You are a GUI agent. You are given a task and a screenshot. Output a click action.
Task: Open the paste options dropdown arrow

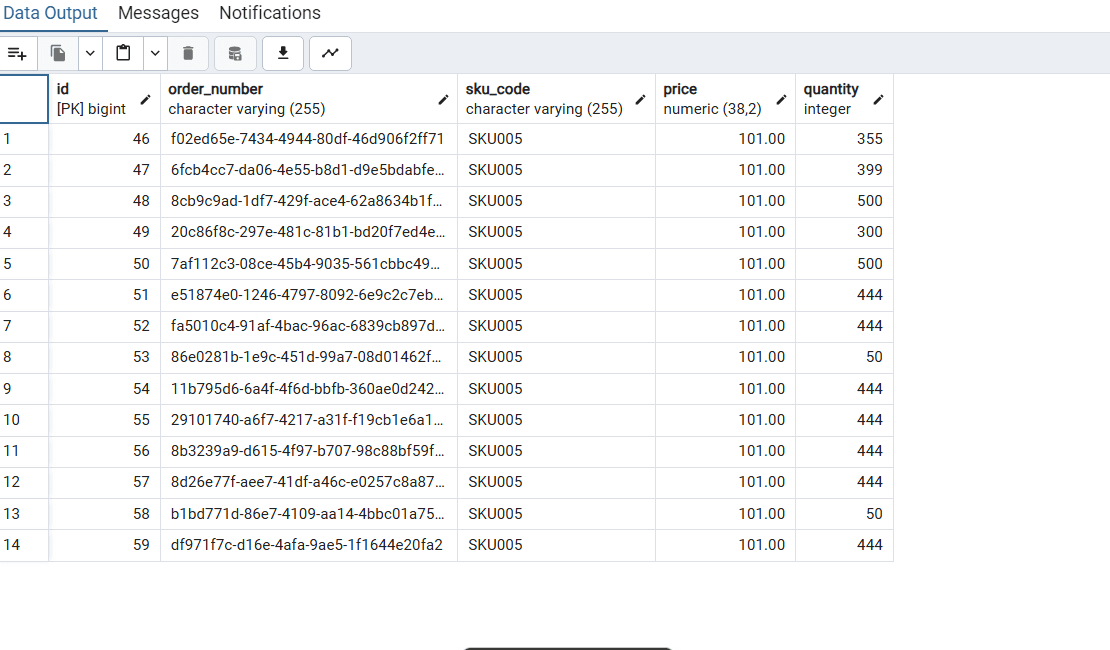155,53
